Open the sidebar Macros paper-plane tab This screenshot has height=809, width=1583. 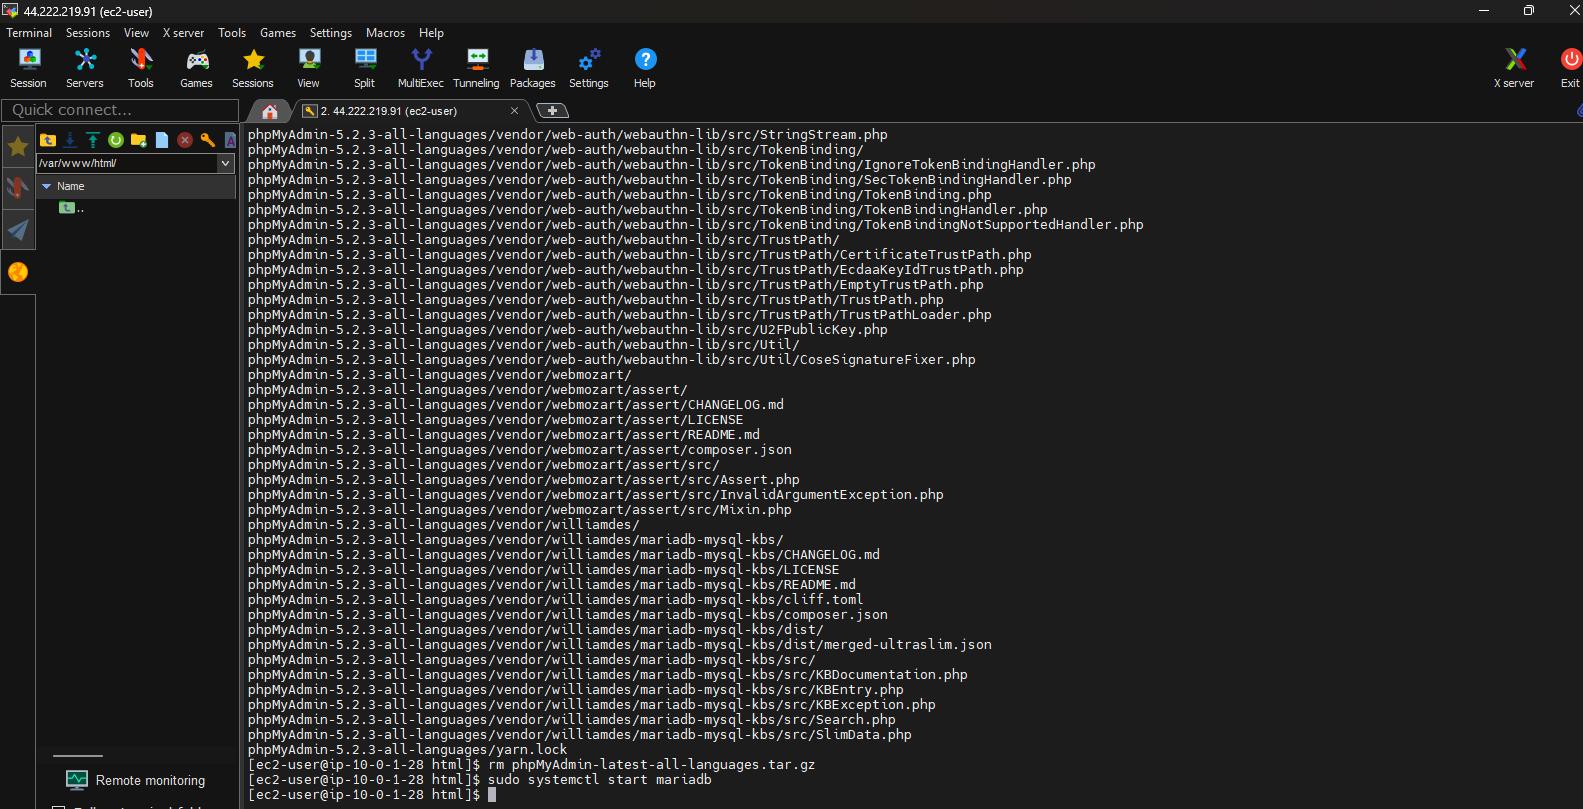[x=18, y=230]
